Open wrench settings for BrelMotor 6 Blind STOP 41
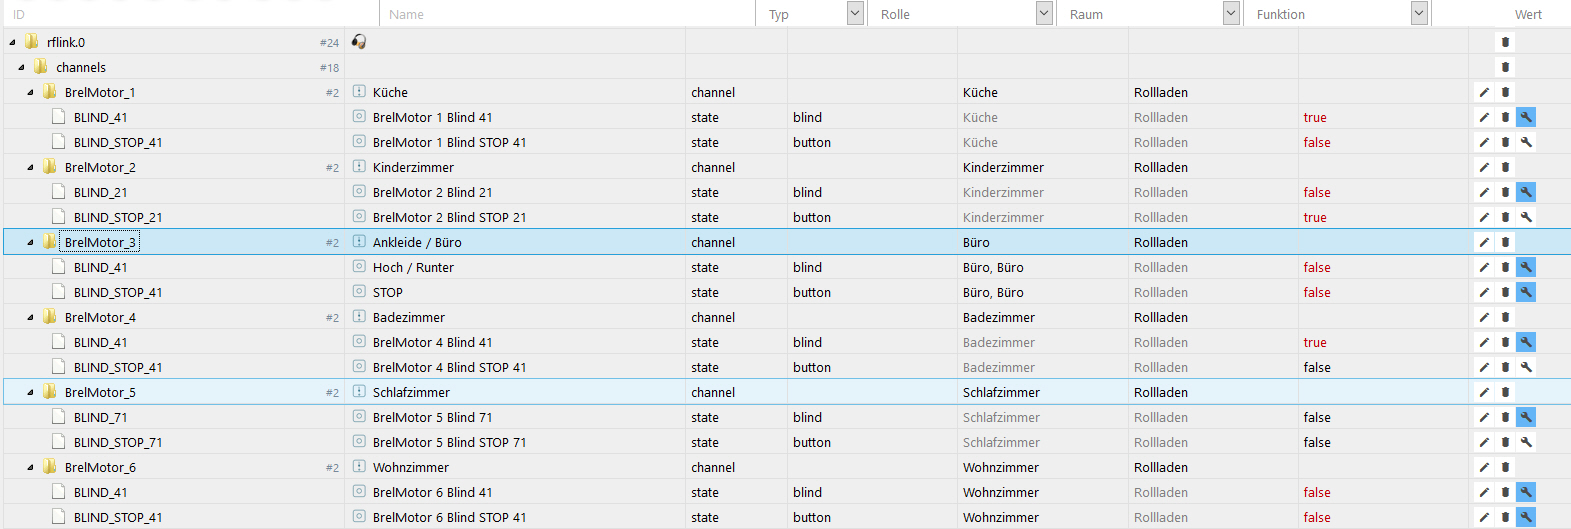The height and width of the screenshot is (529, 1571). (1526, 517)
